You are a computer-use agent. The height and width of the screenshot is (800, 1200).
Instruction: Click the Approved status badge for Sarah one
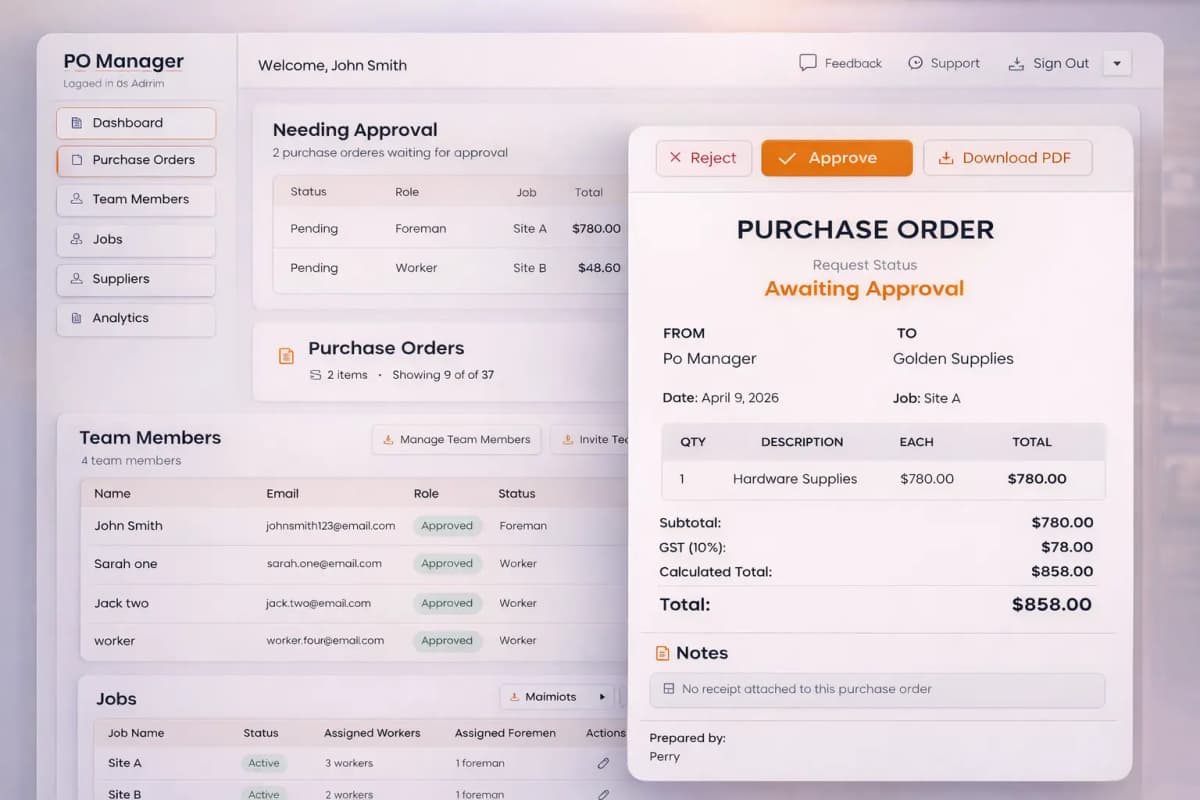click(447, 563)
